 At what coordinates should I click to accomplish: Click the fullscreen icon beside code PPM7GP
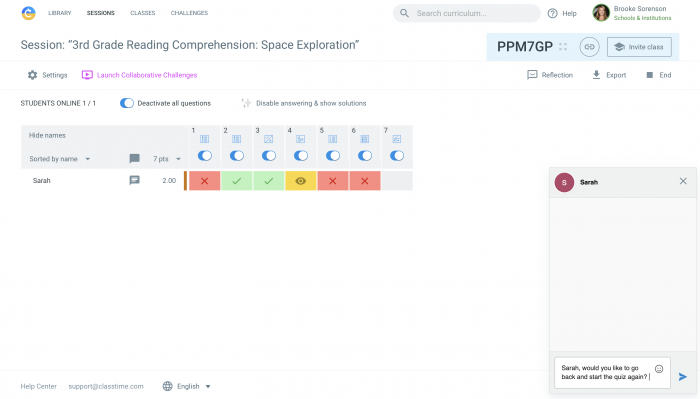(563, 47)
